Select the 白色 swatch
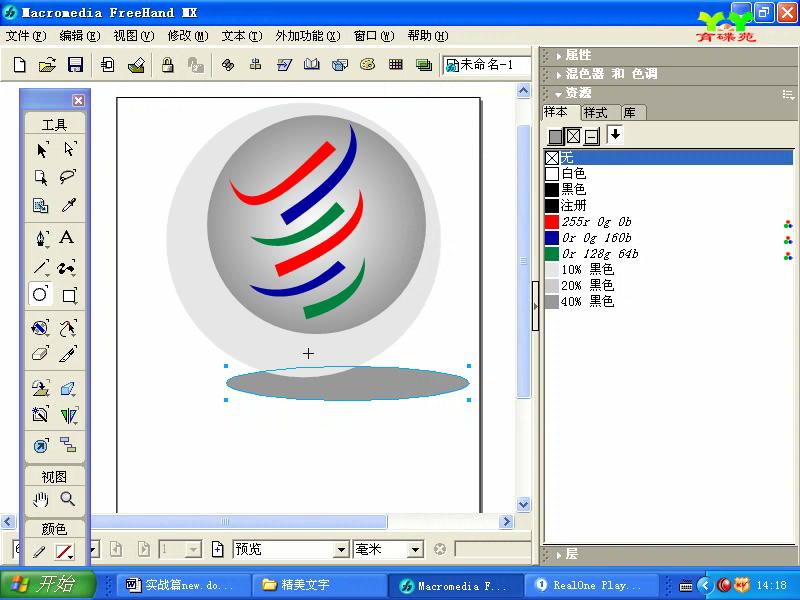The height and width of the screenshot is (600, 800). tap(669, 173)
